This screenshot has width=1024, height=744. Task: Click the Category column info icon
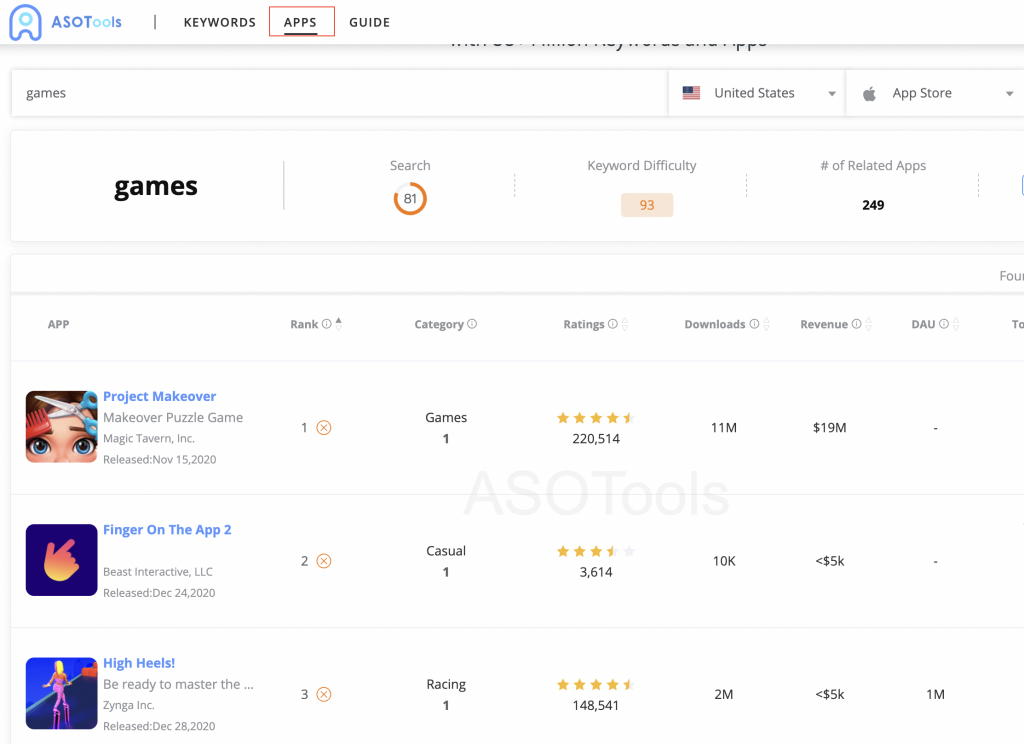tap(472, 324)
